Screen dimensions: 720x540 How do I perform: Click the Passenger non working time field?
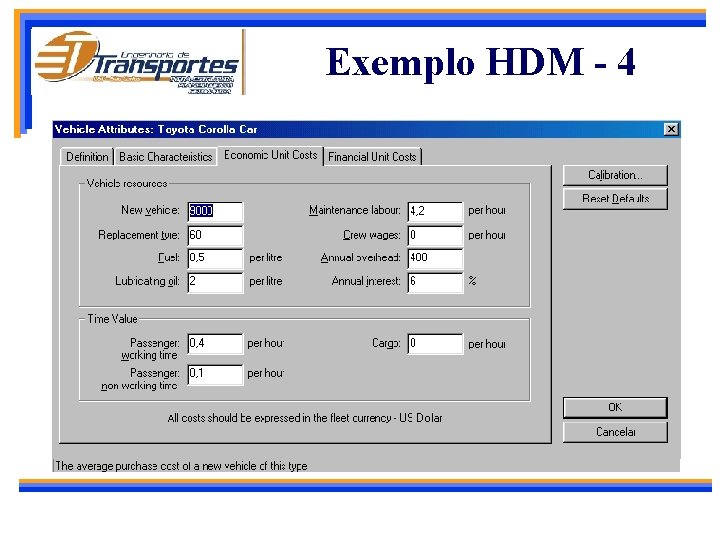point(215,374)
